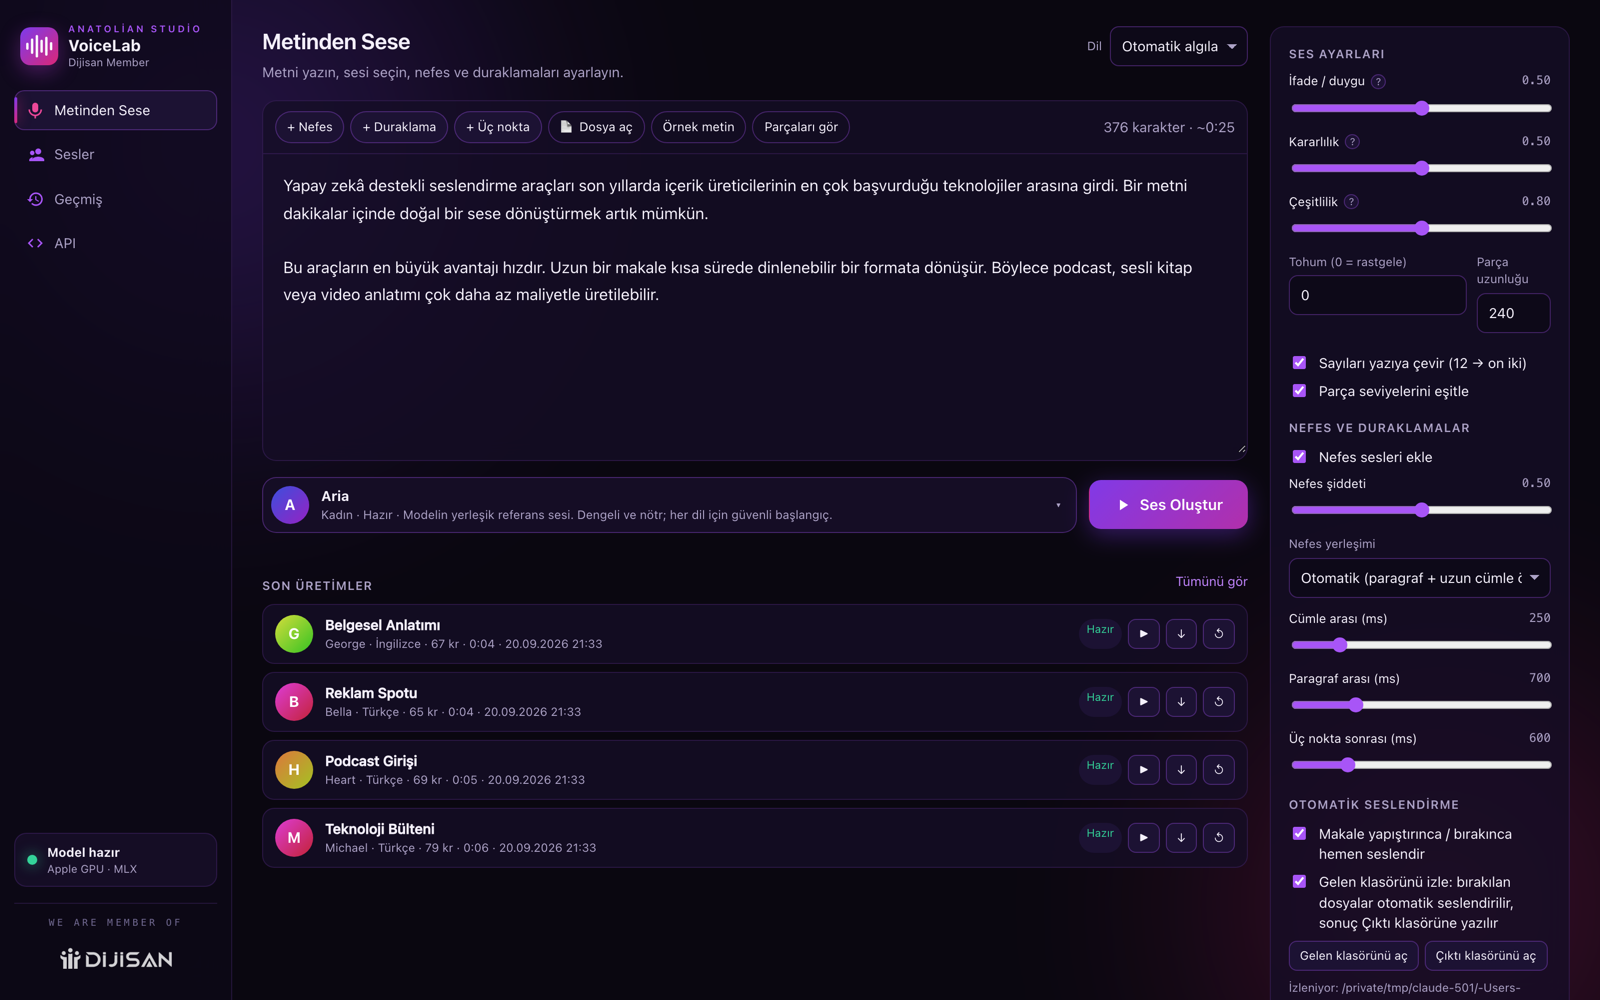Toggle Gelen klasörünü izle checkbox
The height and width of the screenshot is (1000, 1600).
pyautogui.click(x=1299, y=882)
